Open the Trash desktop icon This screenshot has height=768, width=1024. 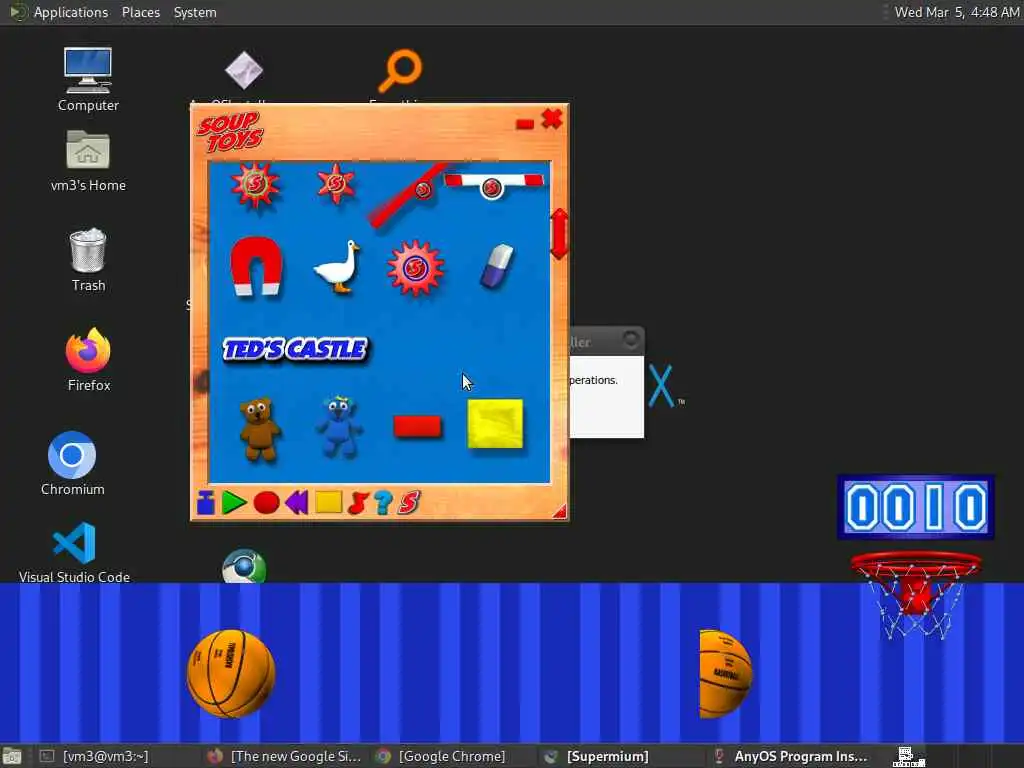tap(88, 260)
